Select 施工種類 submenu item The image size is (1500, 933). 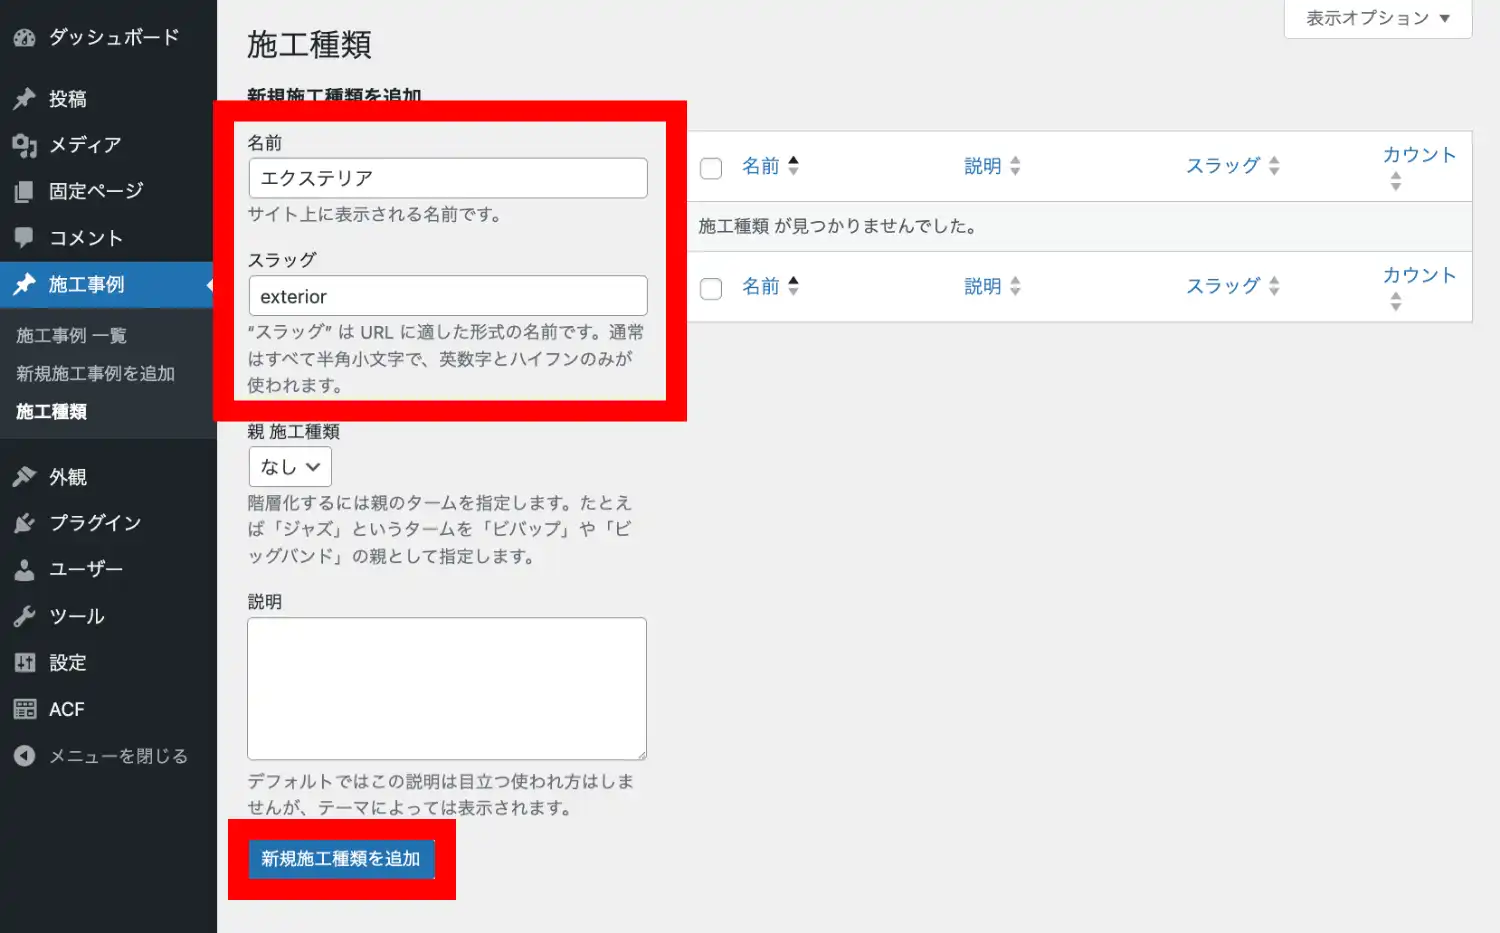click(51, 412)
